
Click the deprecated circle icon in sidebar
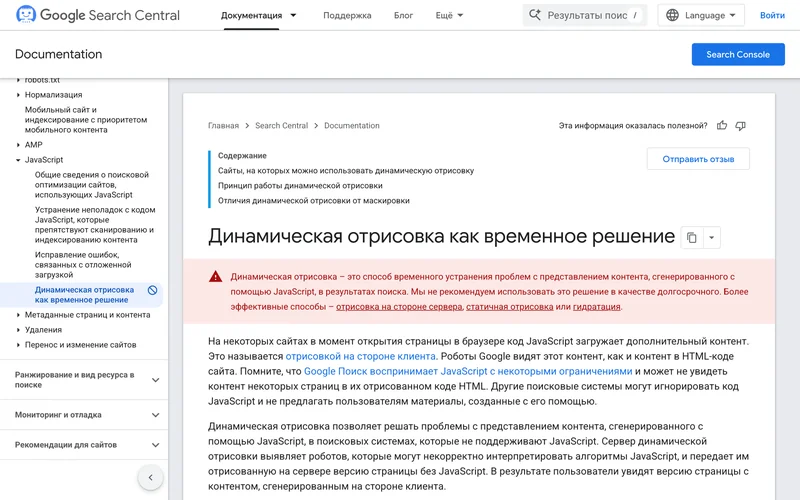point(152,290)
